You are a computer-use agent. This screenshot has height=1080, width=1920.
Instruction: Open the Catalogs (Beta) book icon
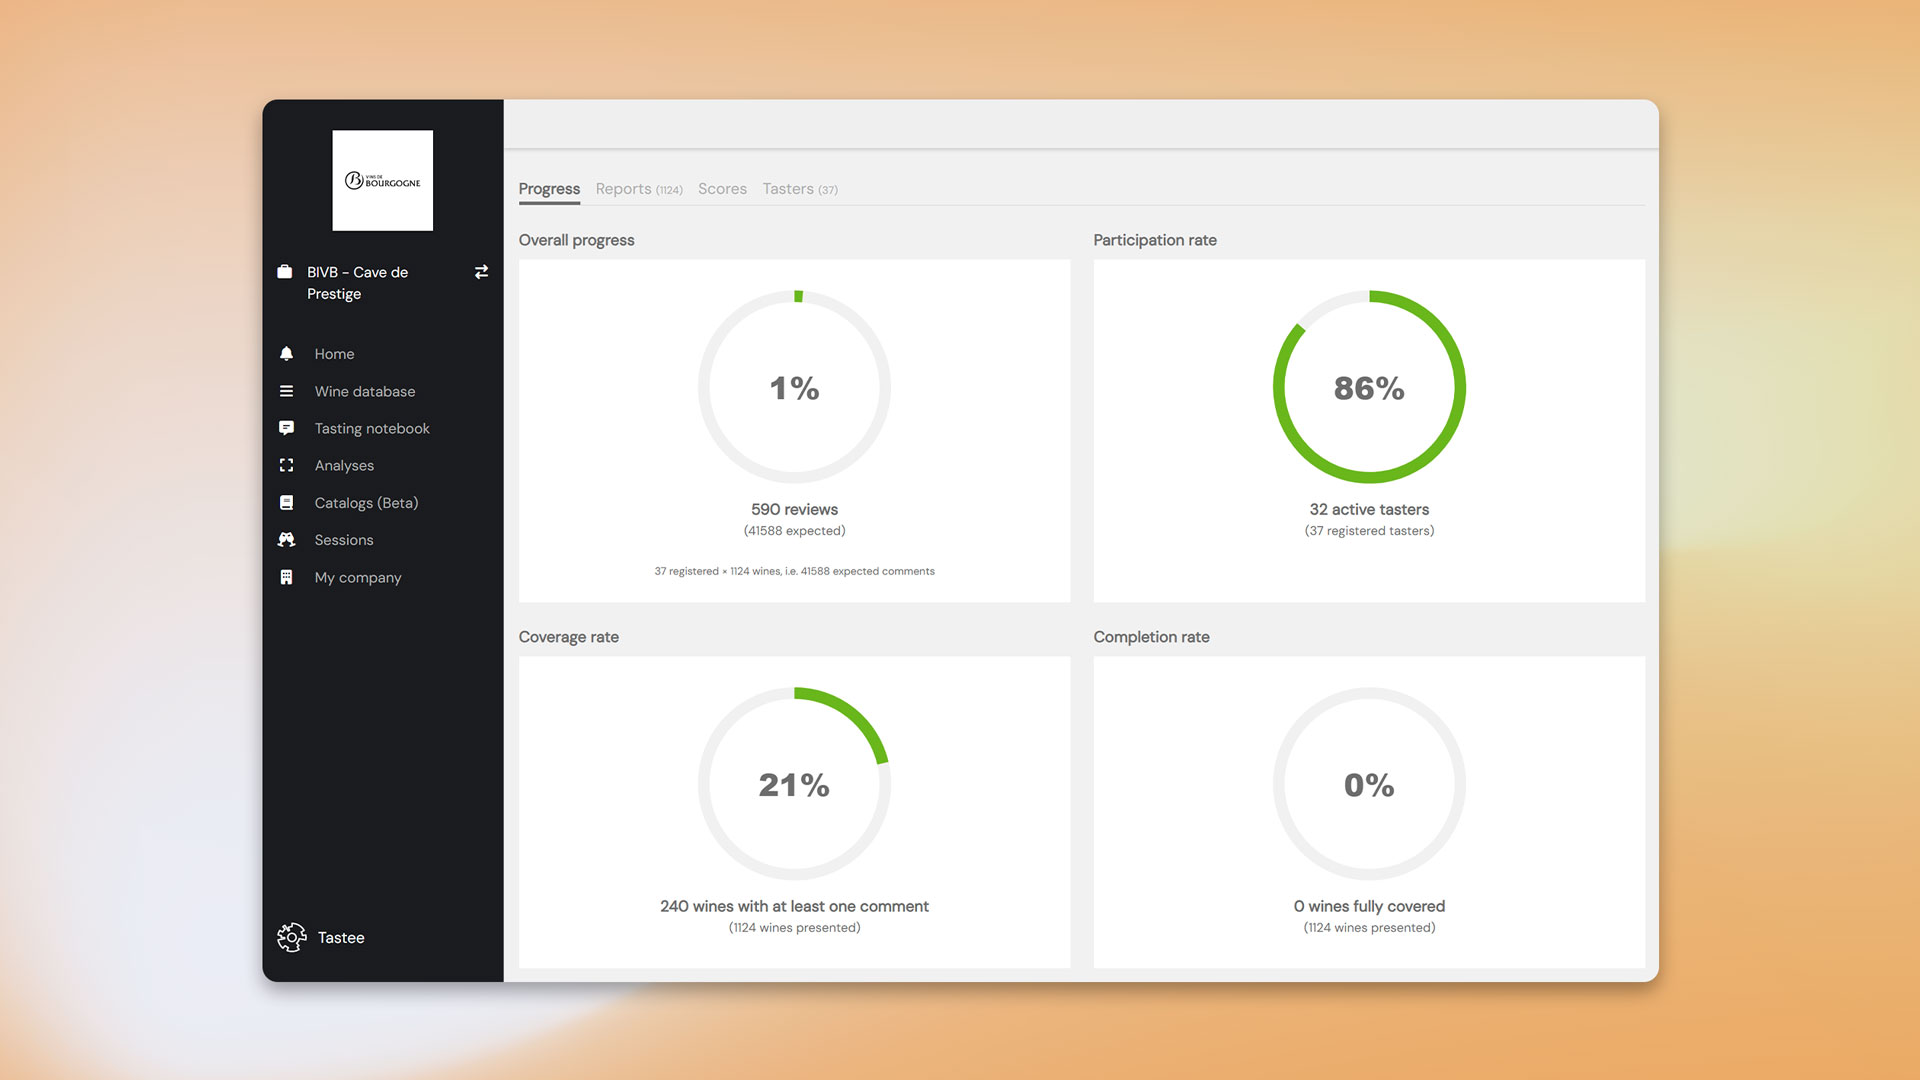288,502
